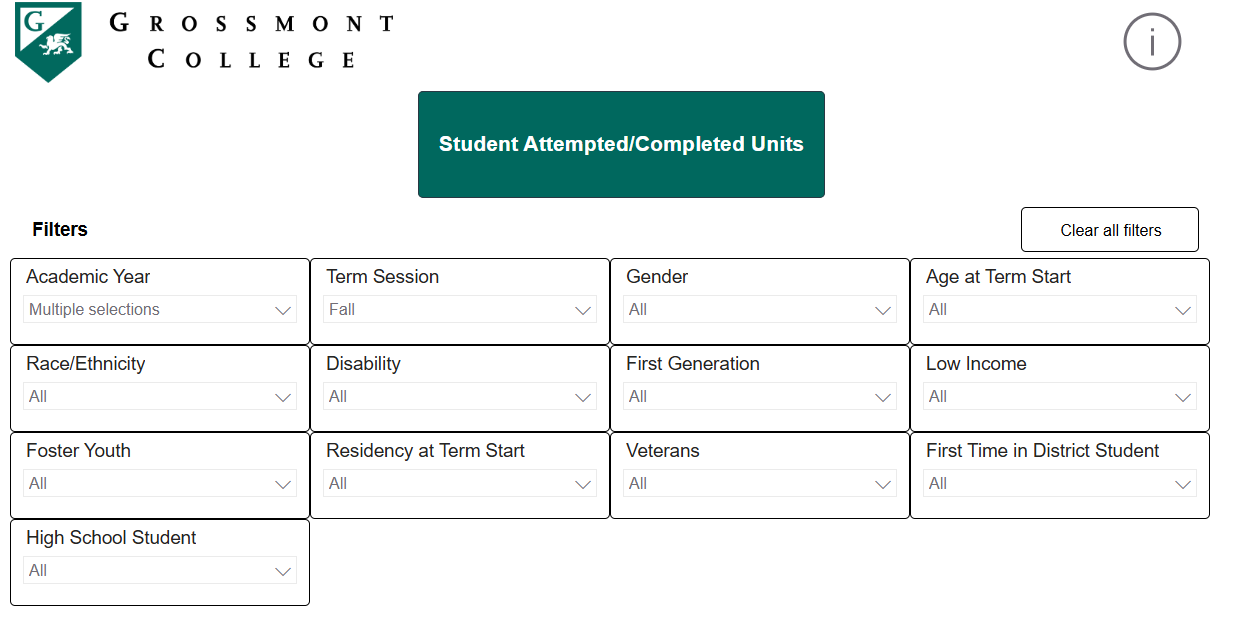The height and width of the screenshot is (623, 1245).
Task: Click the Academic Year filter card title
Action: click(87, 276)
